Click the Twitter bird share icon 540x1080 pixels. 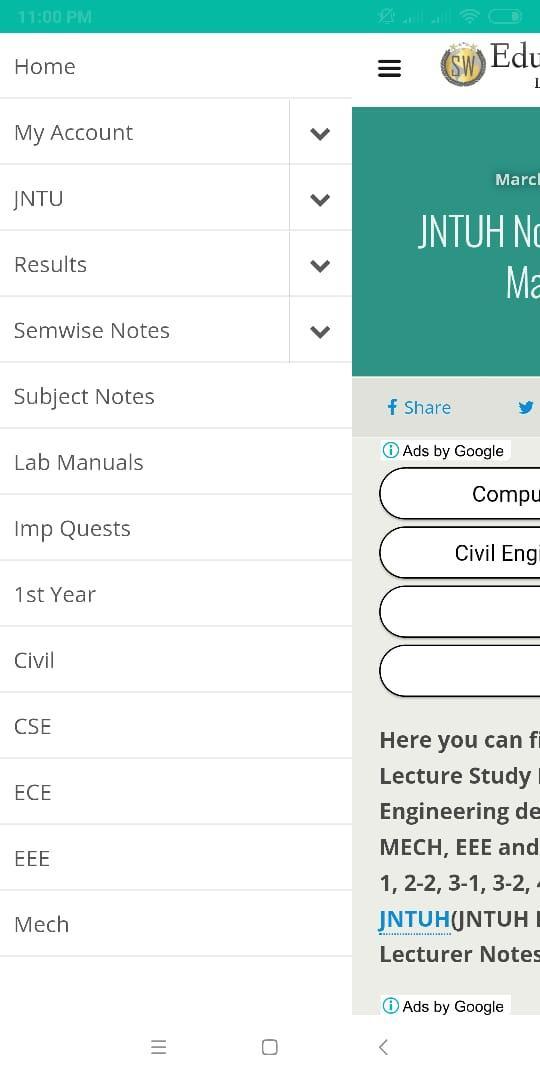[526, 408]
